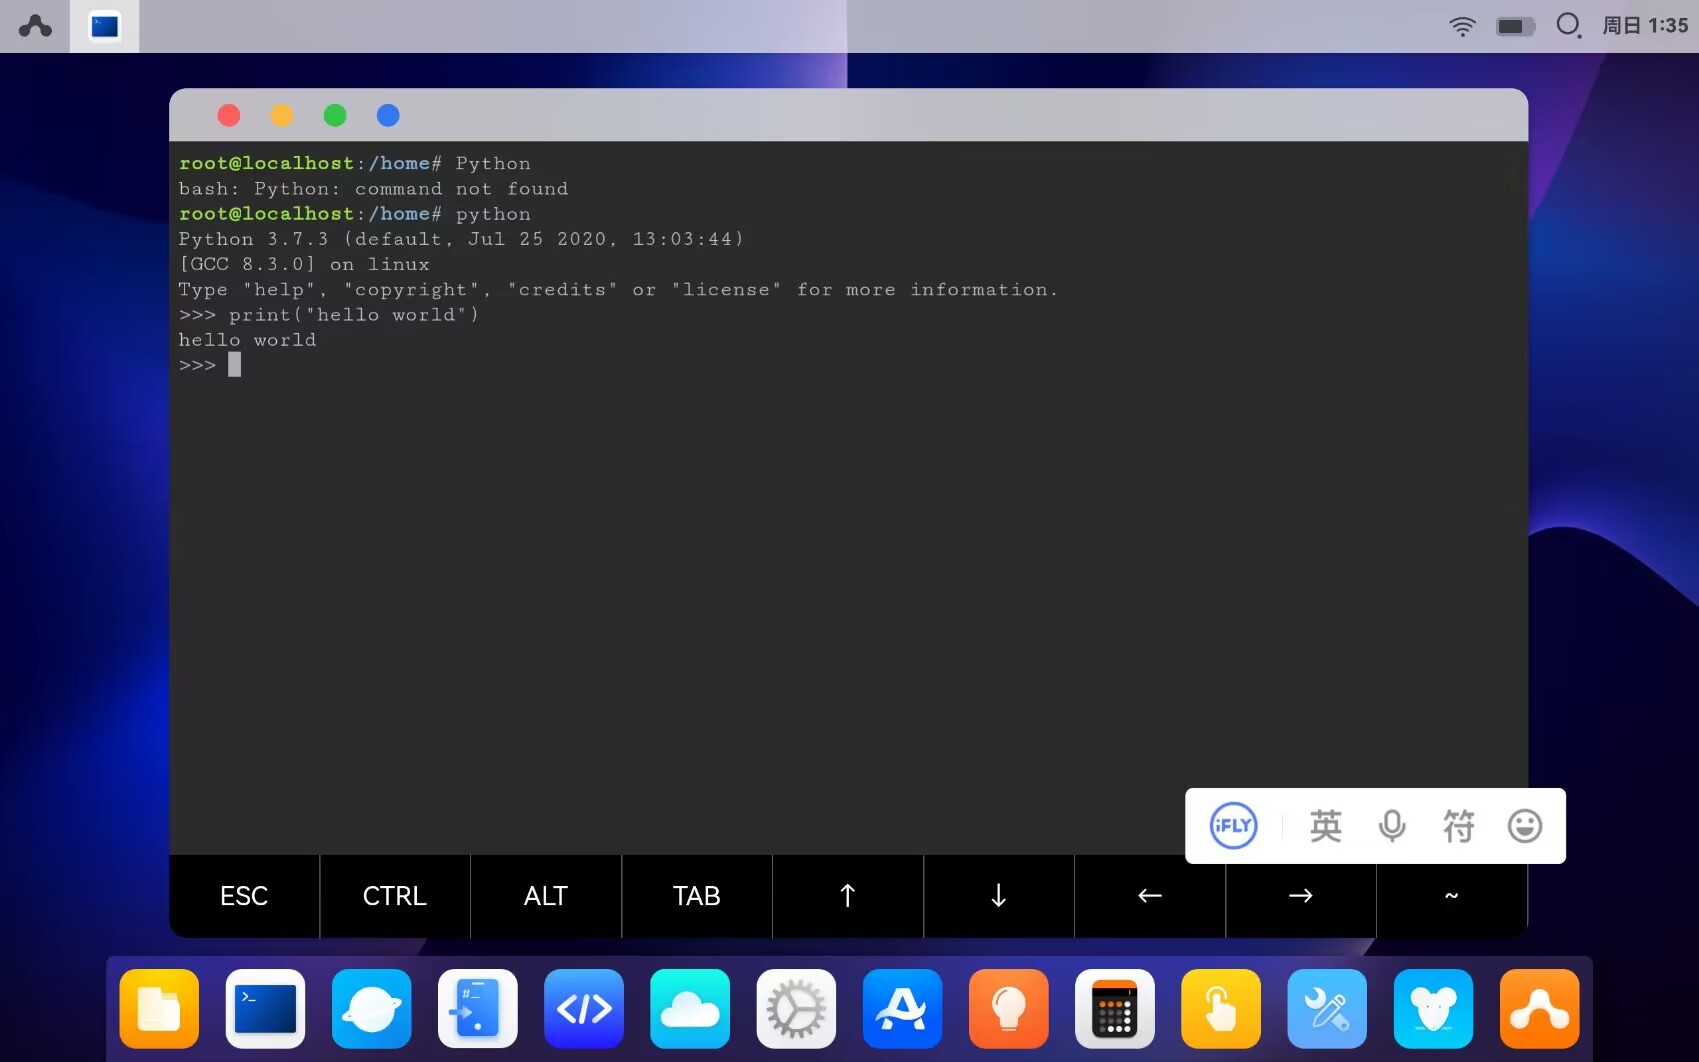This screenshot has height=1062, width=1699.
Task: Click the terminal cursor at the >>> prompt
Action: click(234, 365)
